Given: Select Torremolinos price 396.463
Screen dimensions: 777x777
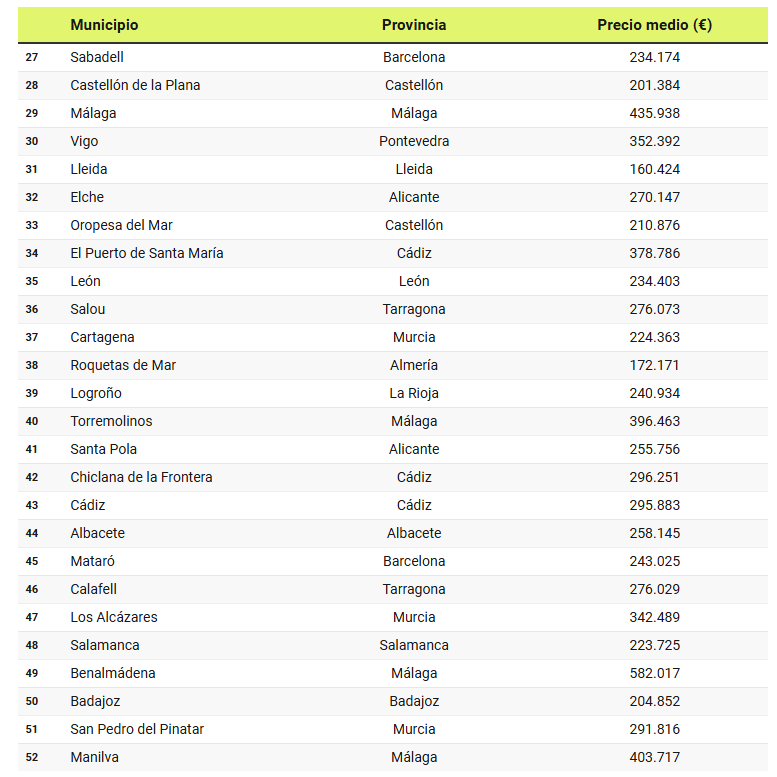Looking at the screenshot, I should coord(654,421).
